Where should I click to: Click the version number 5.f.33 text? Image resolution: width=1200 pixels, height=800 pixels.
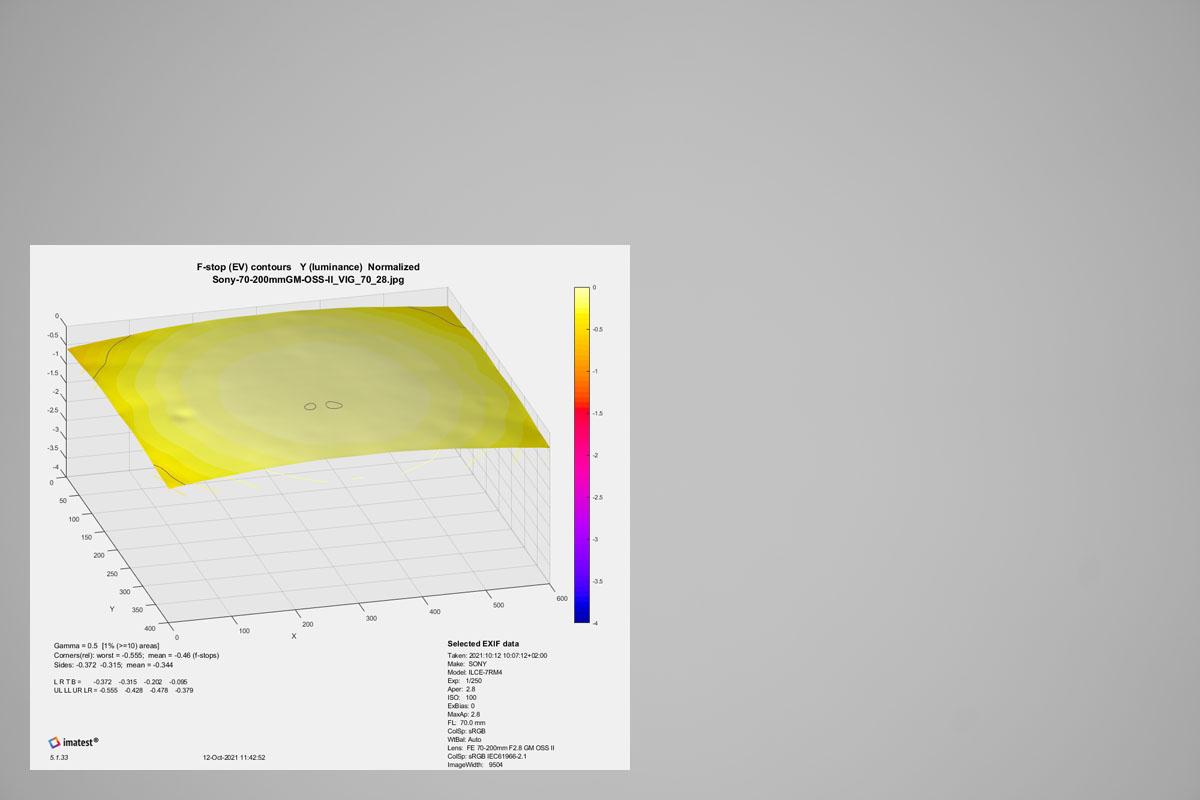[x=59, y=757]
